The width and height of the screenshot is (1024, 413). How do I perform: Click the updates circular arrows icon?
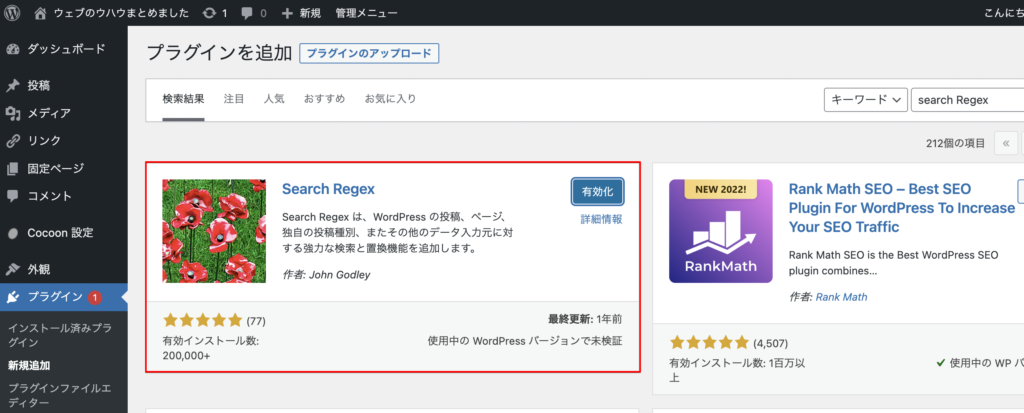click(x=211, y=12)
